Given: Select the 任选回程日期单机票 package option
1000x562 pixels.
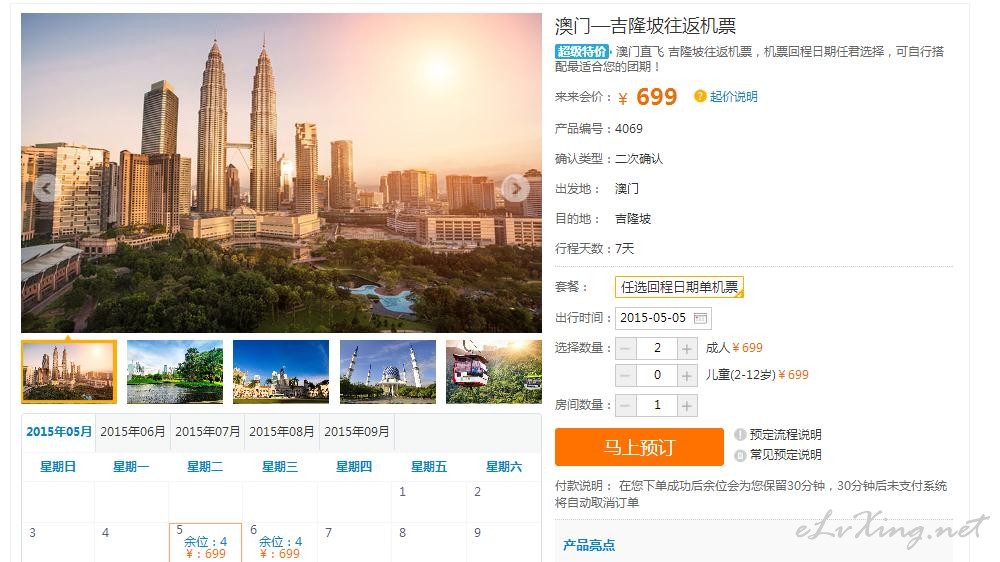Looking at the screenshot, I should coord(679,287).
